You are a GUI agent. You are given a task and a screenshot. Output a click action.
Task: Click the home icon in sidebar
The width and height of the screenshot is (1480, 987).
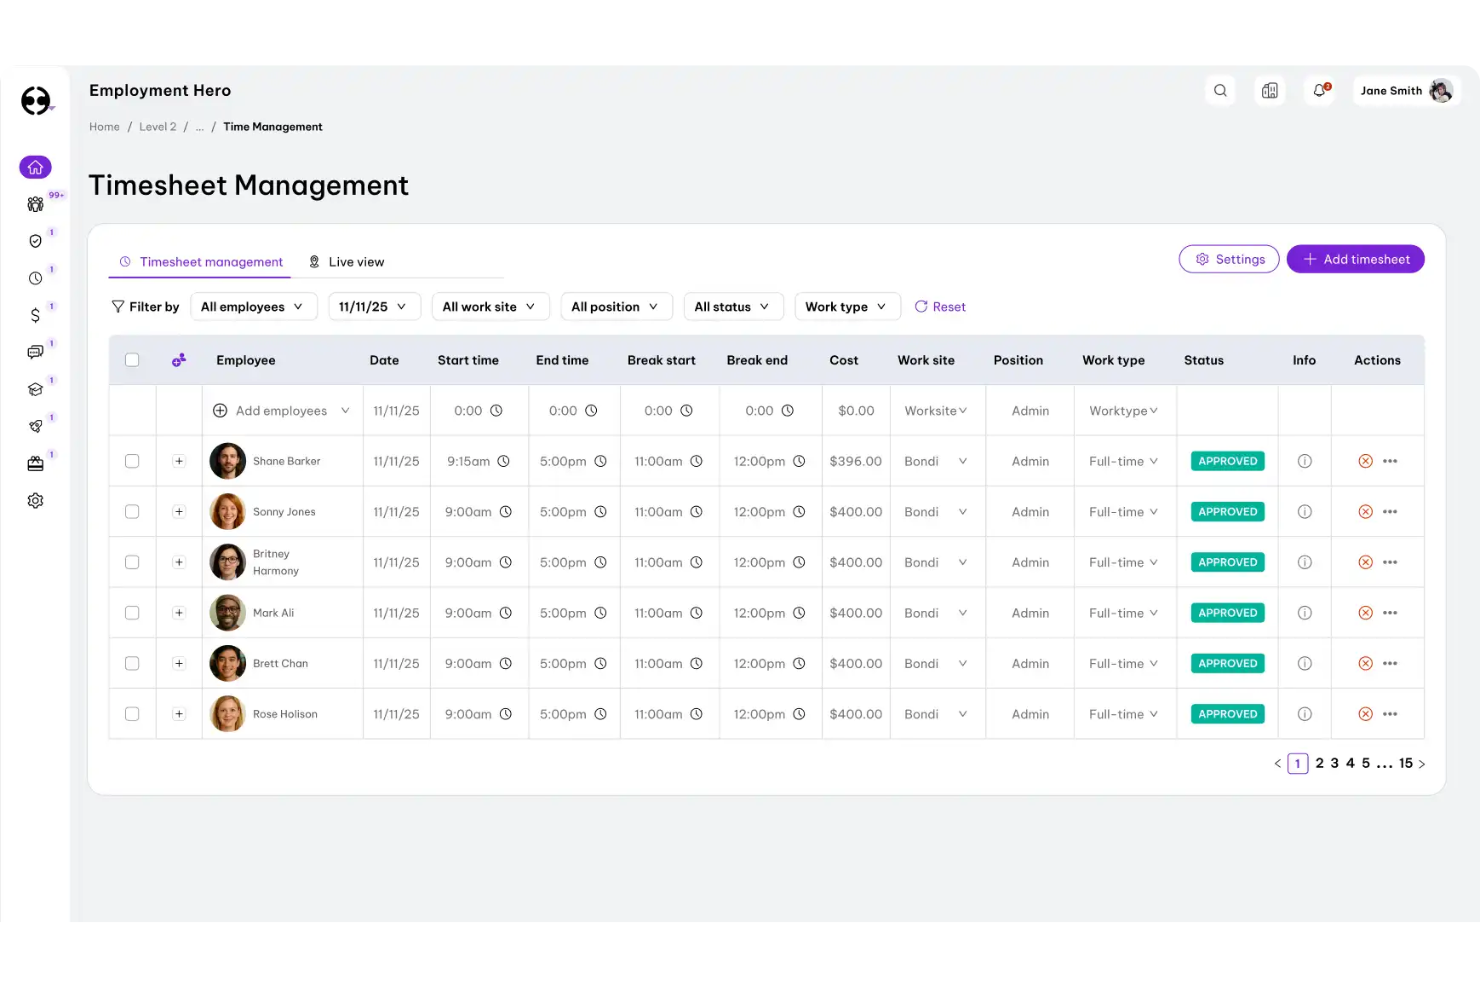coord(35,167)
